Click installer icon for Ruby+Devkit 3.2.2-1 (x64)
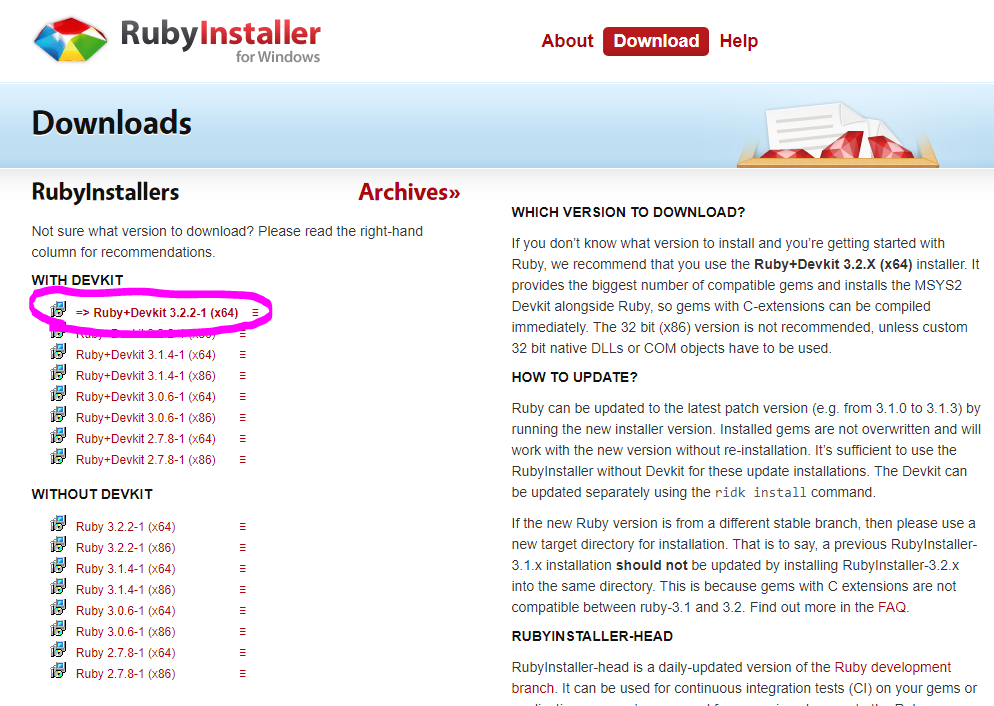 (58, 310)
